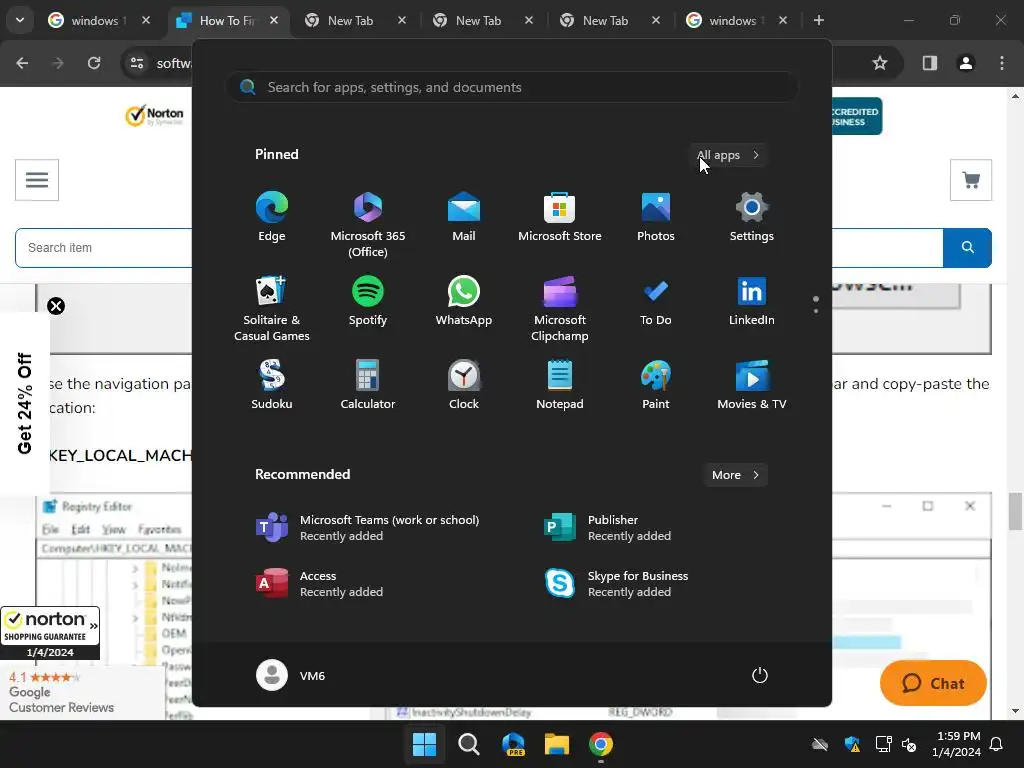
Task: Open File Explorer from the taskbar
Action: pyautogui.click(x=557, y=744)
